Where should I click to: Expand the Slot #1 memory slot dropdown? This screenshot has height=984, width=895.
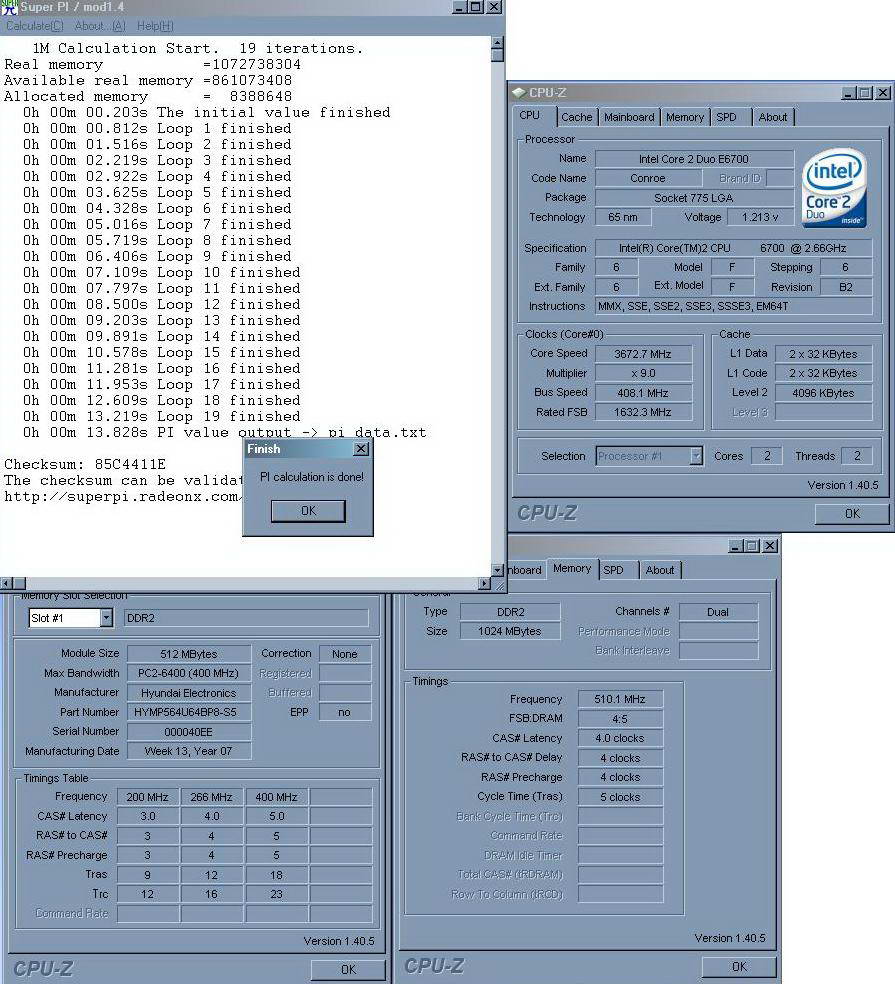pyautogui.click(x=106, y=618)
